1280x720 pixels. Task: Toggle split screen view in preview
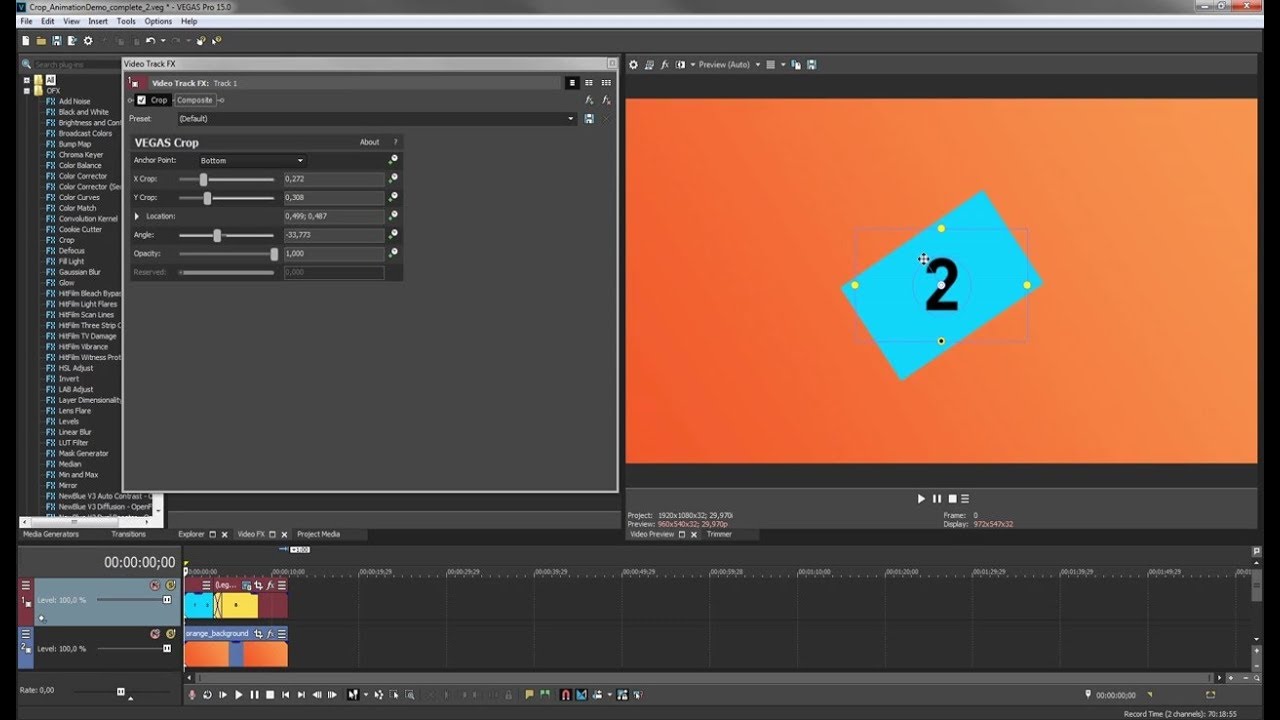pyautogui.click(x=681, y=64)
